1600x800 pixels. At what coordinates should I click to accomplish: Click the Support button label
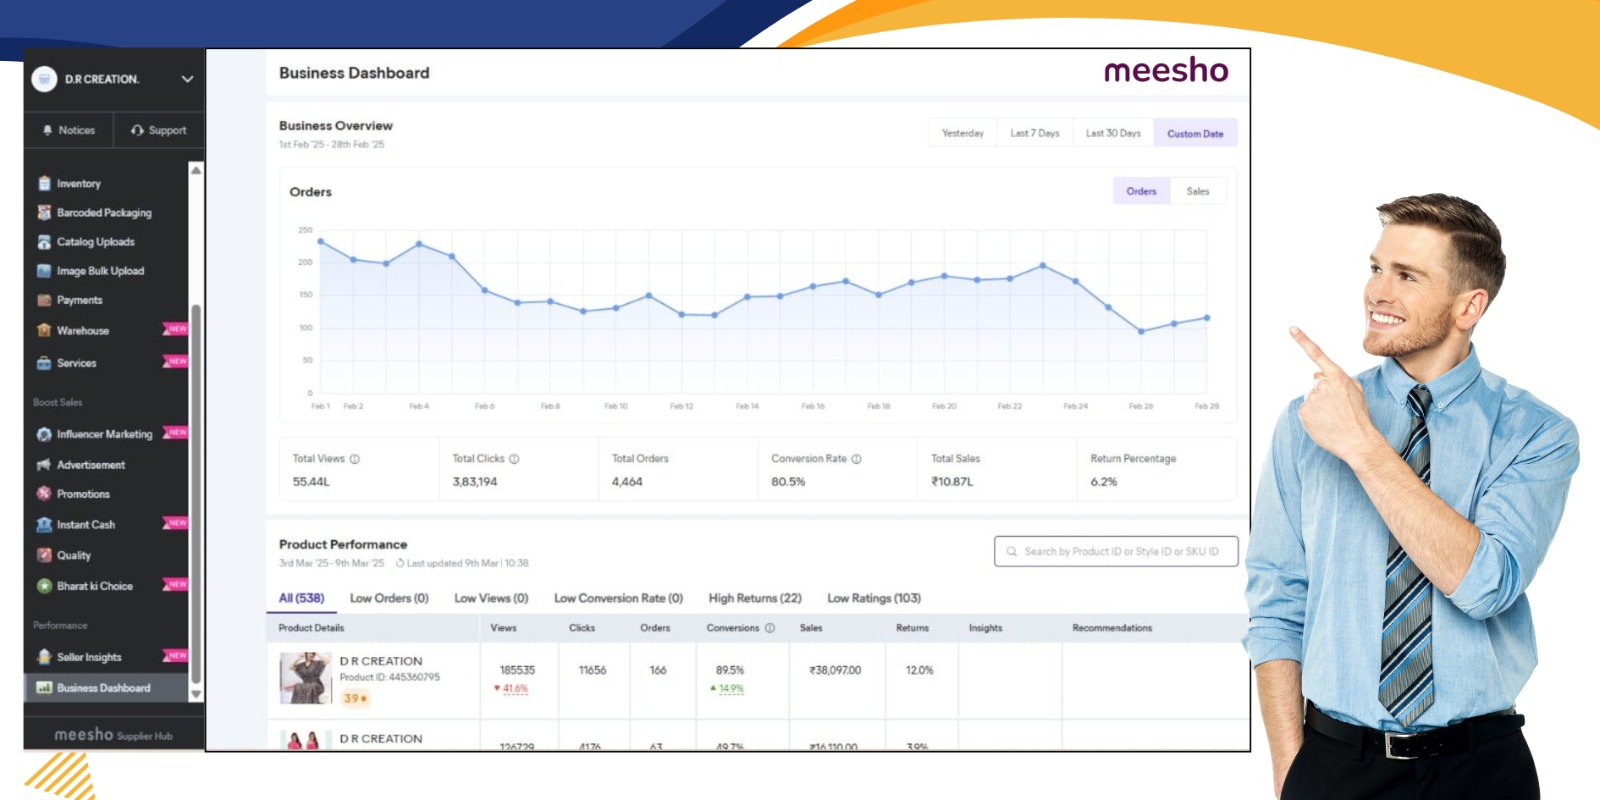tap(167, 130)
